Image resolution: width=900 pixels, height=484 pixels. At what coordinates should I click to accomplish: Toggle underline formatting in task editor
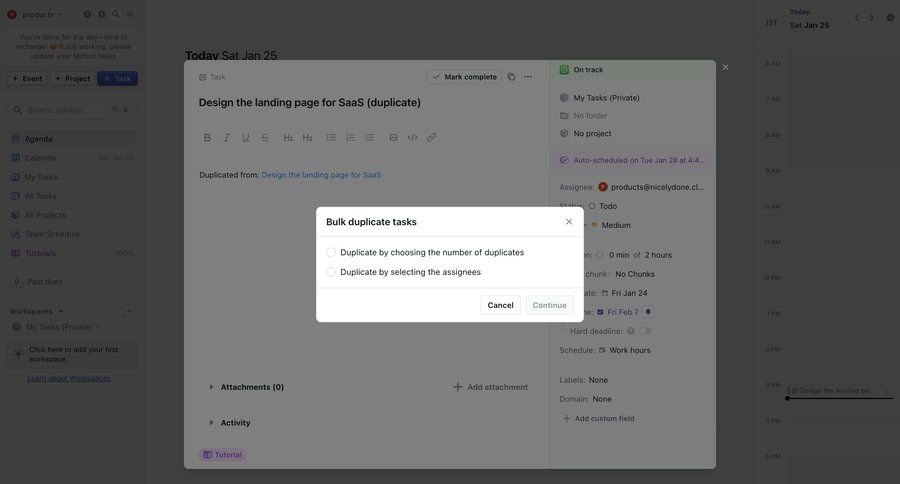[x=246, y=137]
